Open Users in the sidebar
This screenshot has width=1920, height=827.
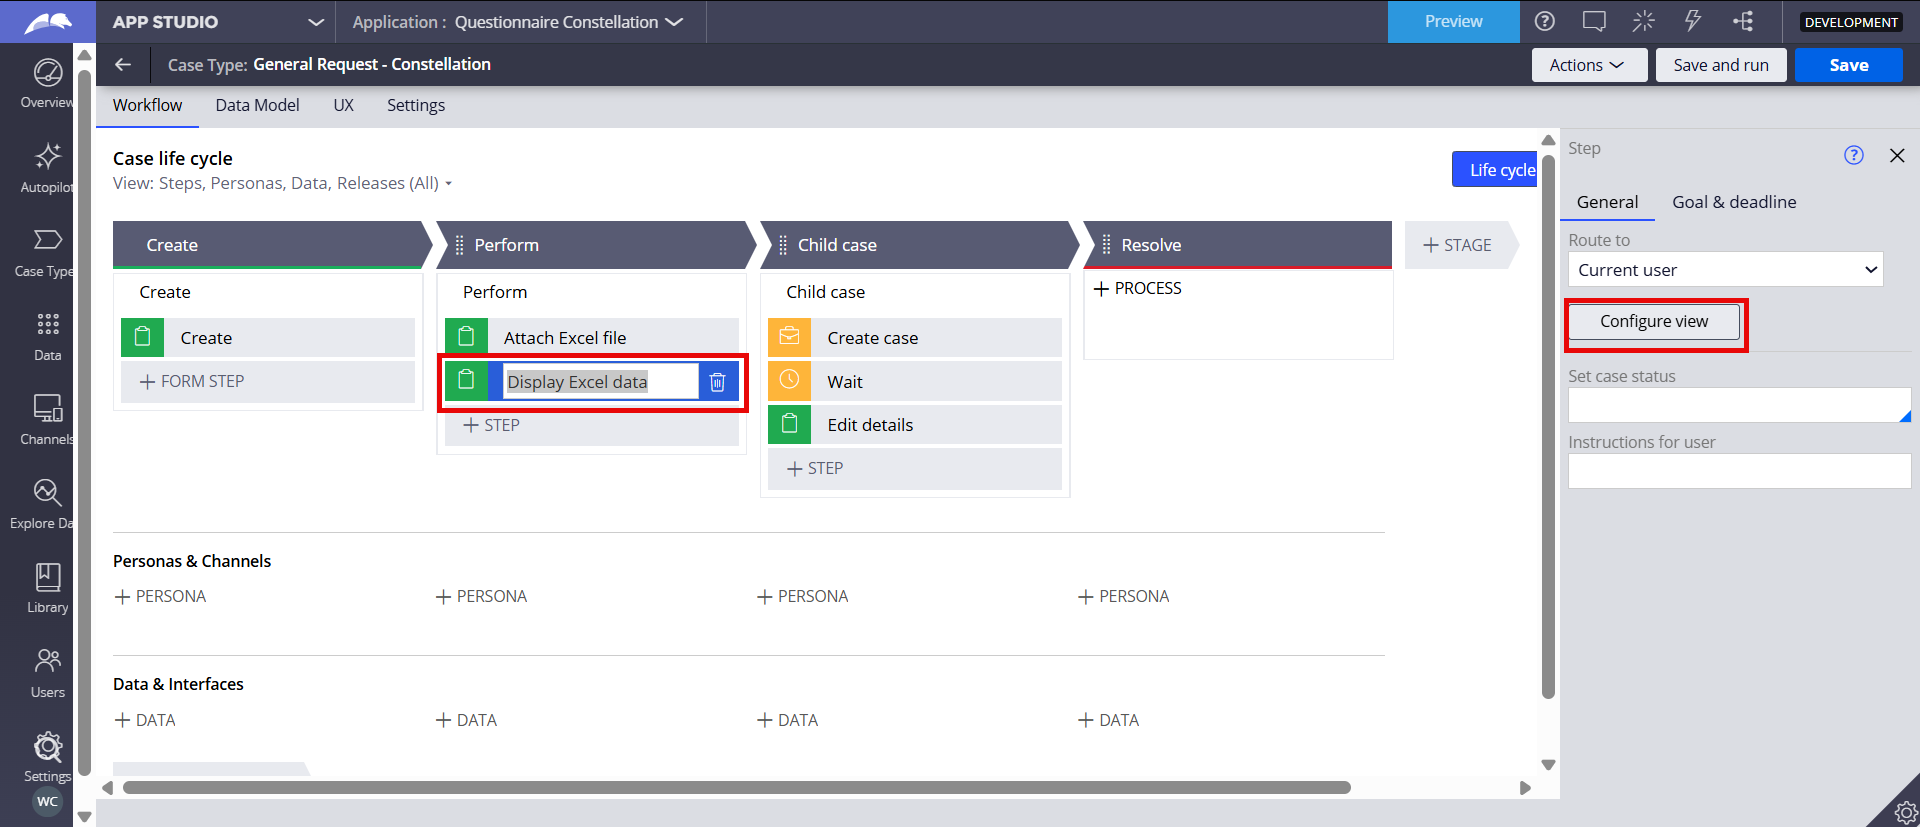point(47,673)
